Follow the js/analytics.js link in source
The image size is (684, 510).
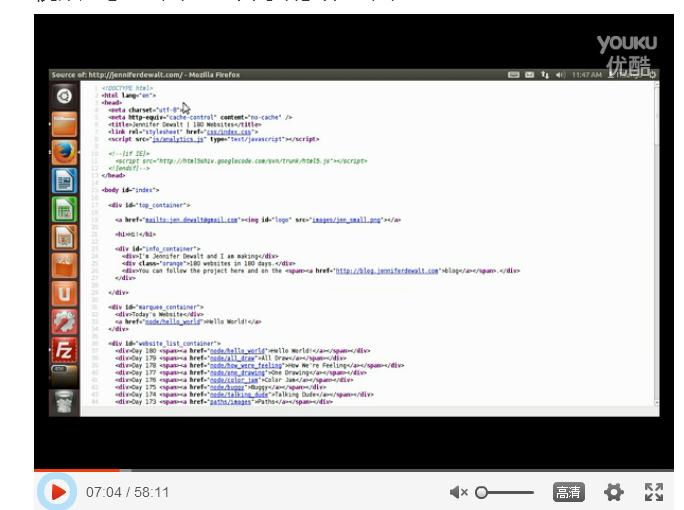click(x=178, y=139)
